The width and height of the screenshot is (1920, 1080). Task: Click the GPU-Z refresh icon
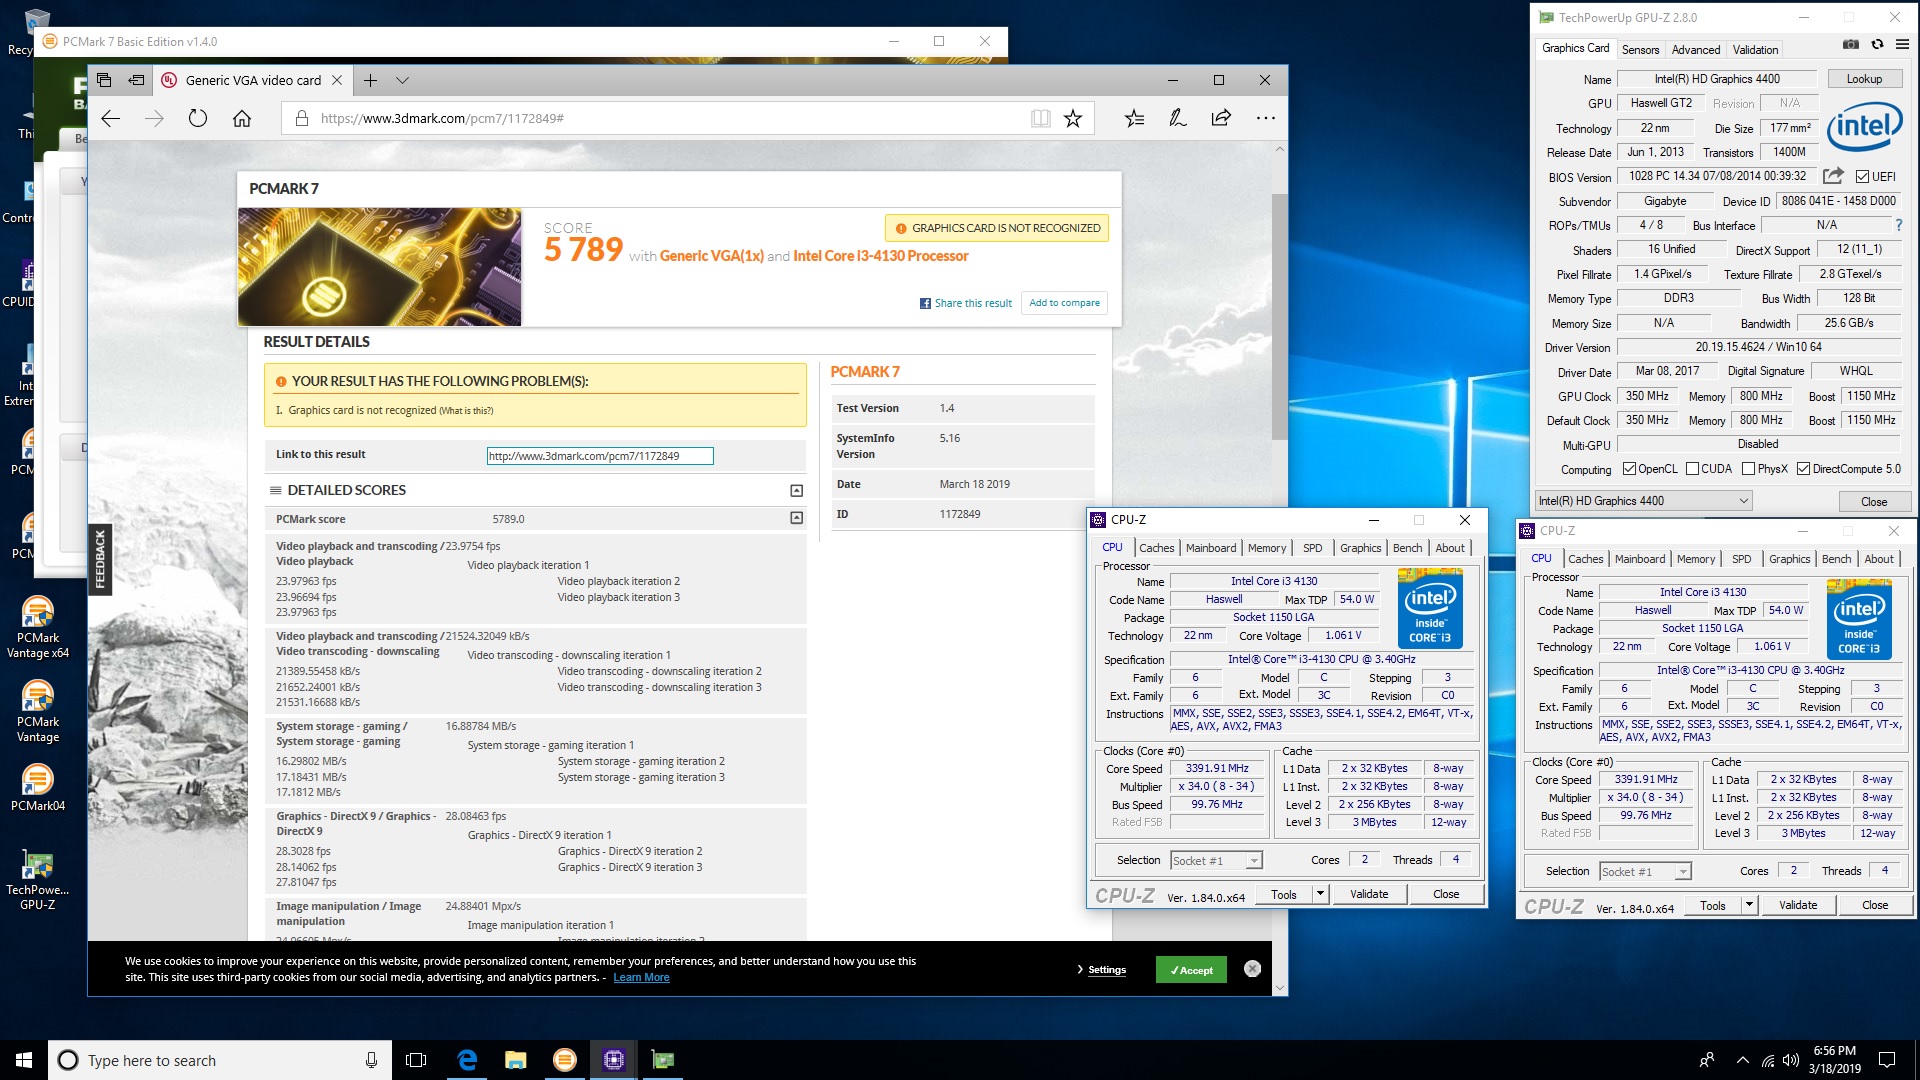tap(1877, 45)
